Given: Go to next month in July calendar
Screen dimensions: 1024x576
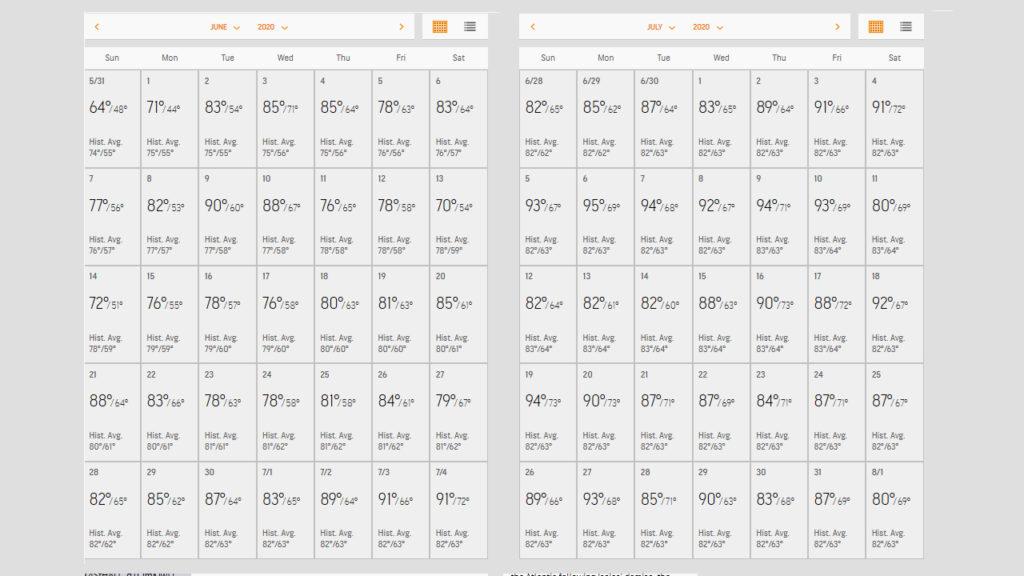Looking at the screenshot, I should pyautogui.click(x=838, y=27).
